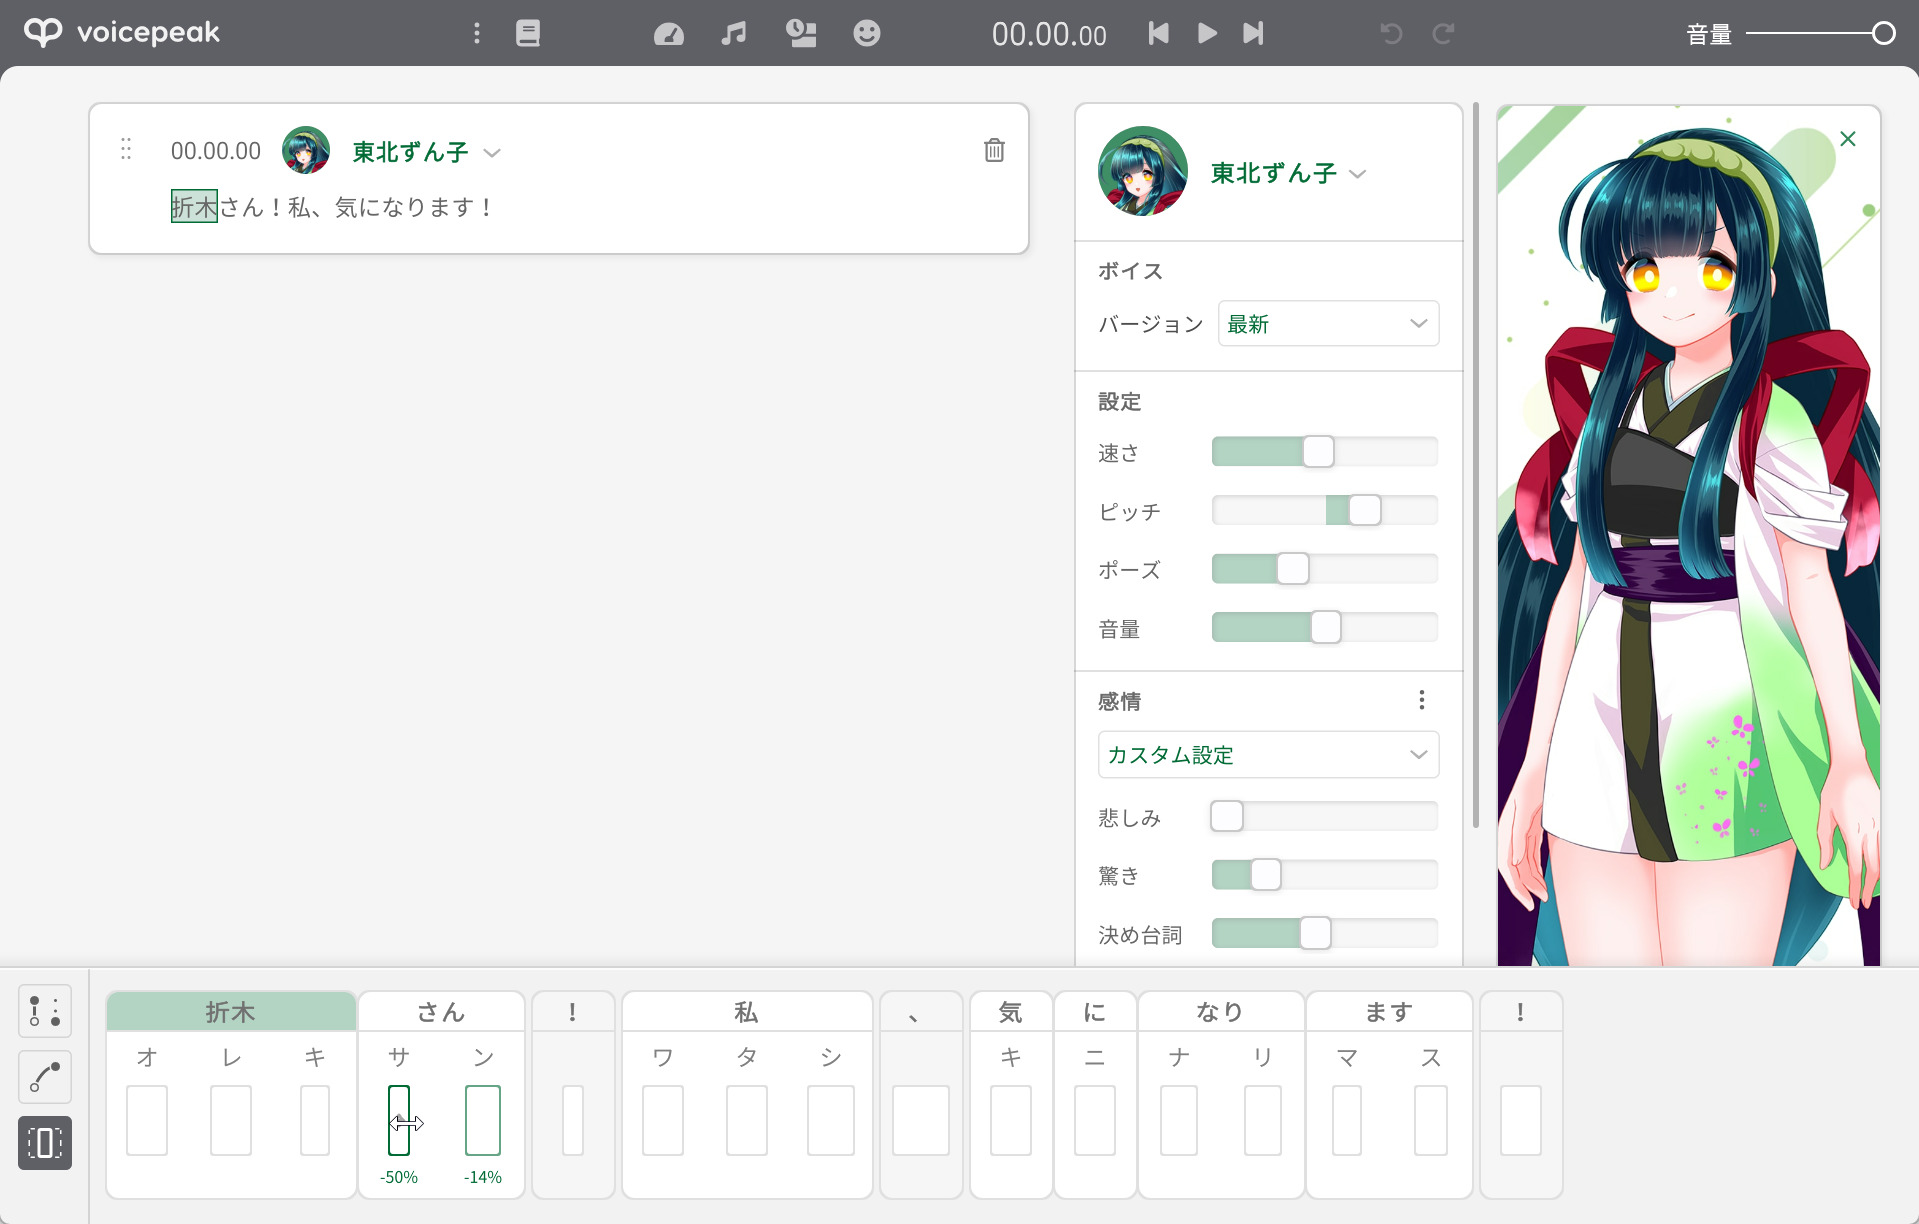Image resolution: width=1919 pixels, height=1224 pixels.
Task: Select the ます word segment tab
Action: click(1389, 1012)
